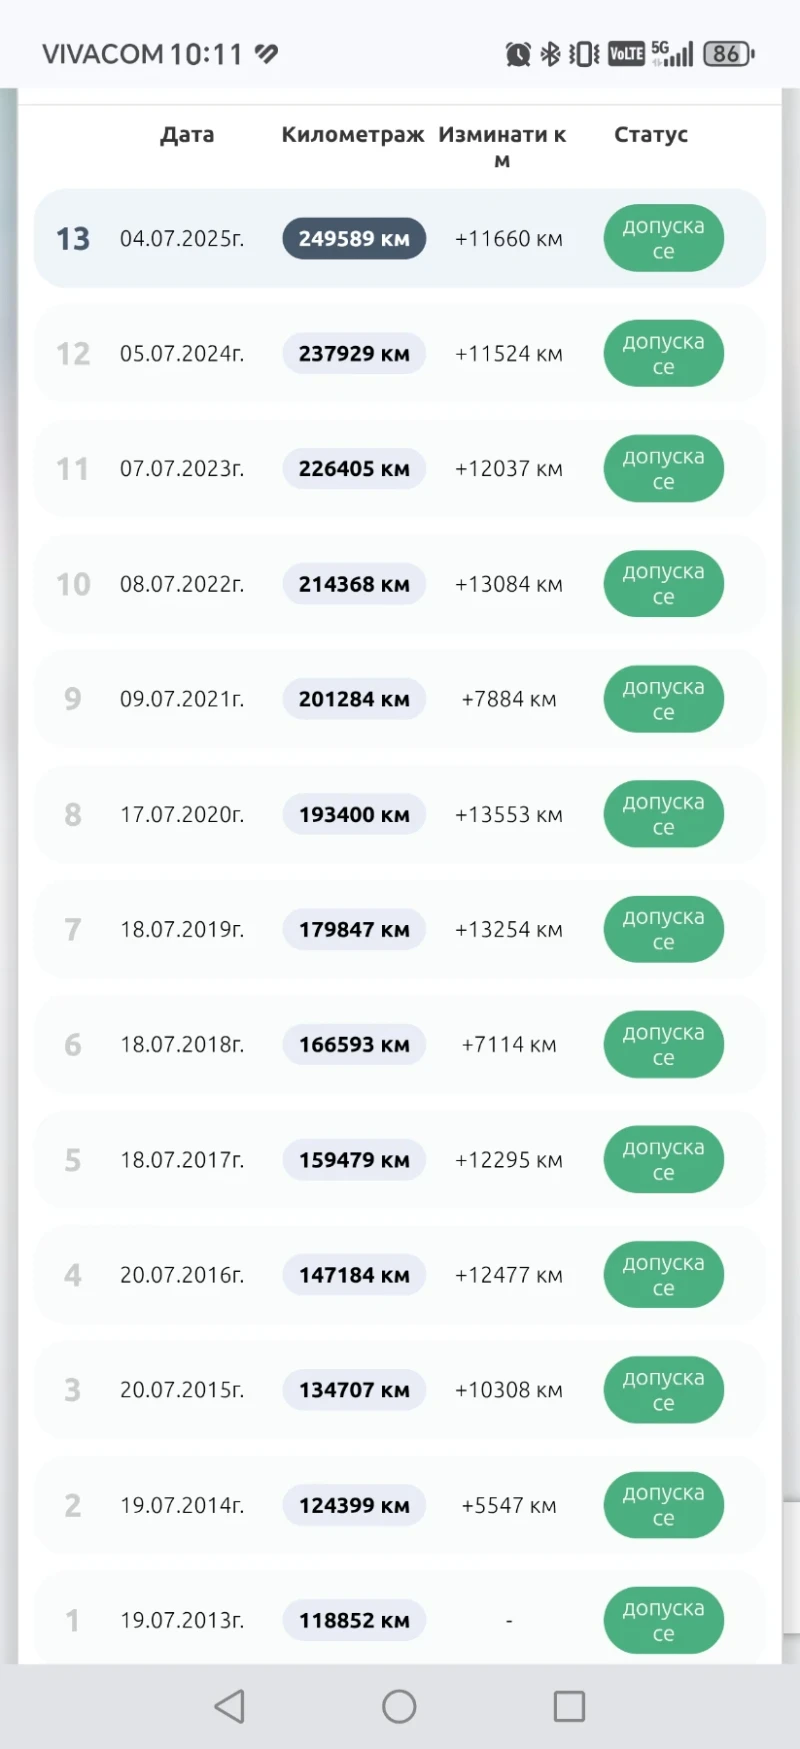This screenshot has width=800, height=1749.
Task: Tap the Android home circle icon
Action: click(399, 1706)
